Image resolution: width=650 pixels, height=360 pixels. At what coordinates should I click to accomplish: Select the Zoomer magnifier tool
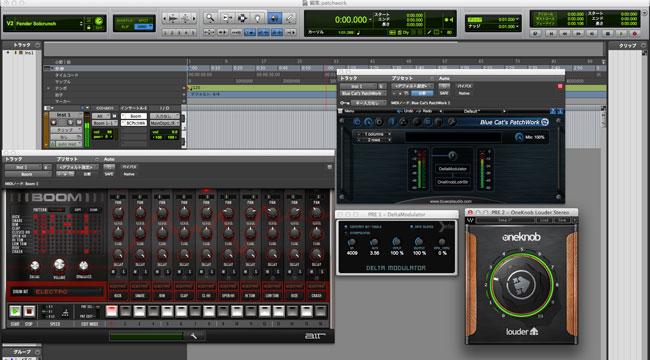[210, 18]
